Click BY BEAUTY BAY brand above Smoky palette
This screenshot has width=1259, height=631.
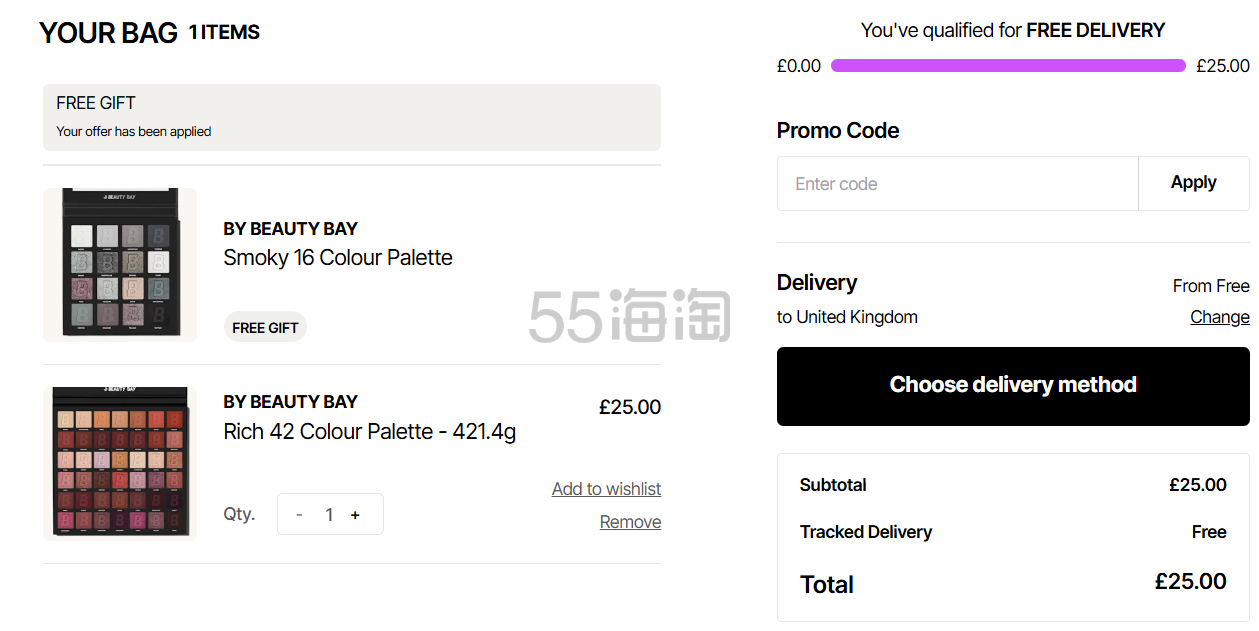tap(290, 229)
